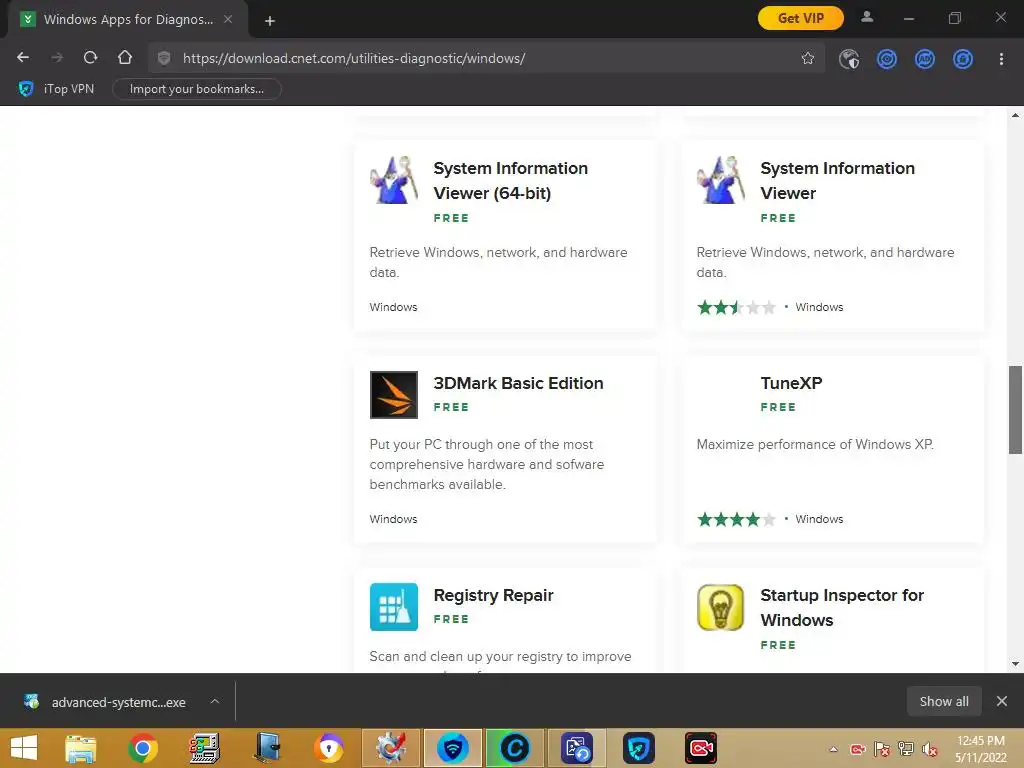Image resolution: width=1024 pixels, height=768 pixels.
Task: Bookmark this page with the star icon
Action: (x=808, y=58)
